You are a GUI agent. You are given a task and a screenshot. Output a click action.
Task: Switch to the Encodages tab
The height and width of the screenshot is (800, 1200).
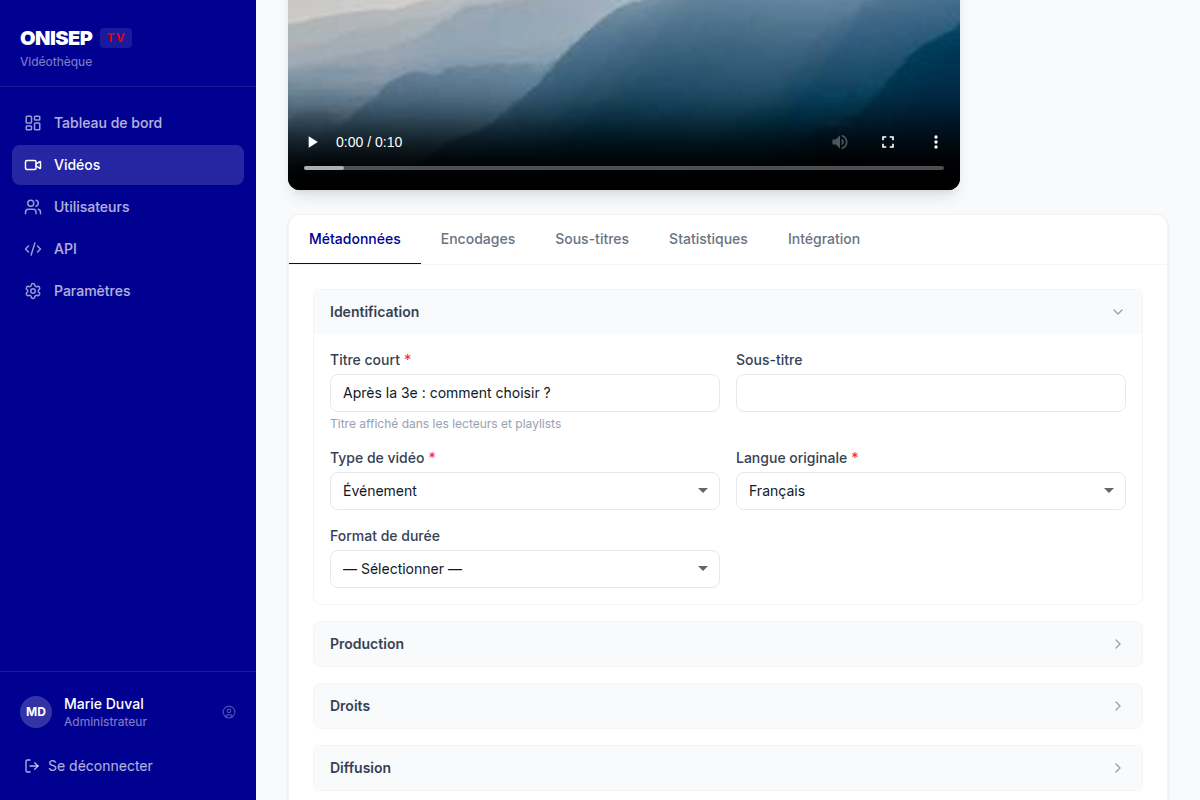pyautogui.click(x=478, y=239)
